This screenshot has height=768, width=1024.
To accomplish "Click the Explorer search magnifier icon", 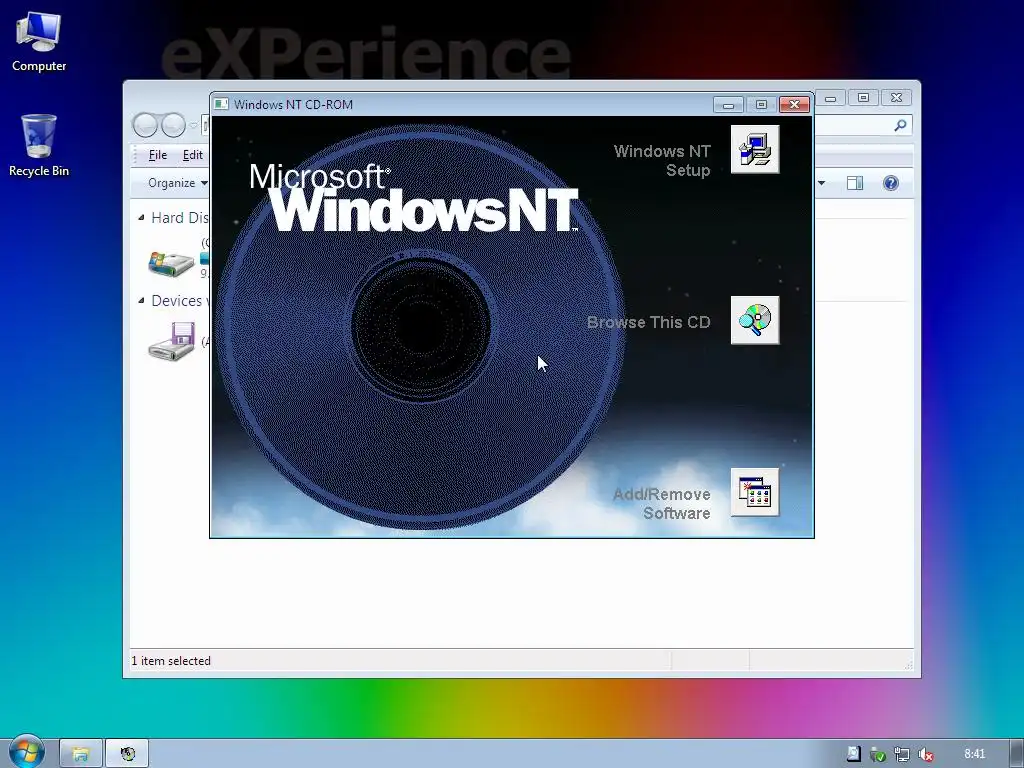I will coord(900,125).
